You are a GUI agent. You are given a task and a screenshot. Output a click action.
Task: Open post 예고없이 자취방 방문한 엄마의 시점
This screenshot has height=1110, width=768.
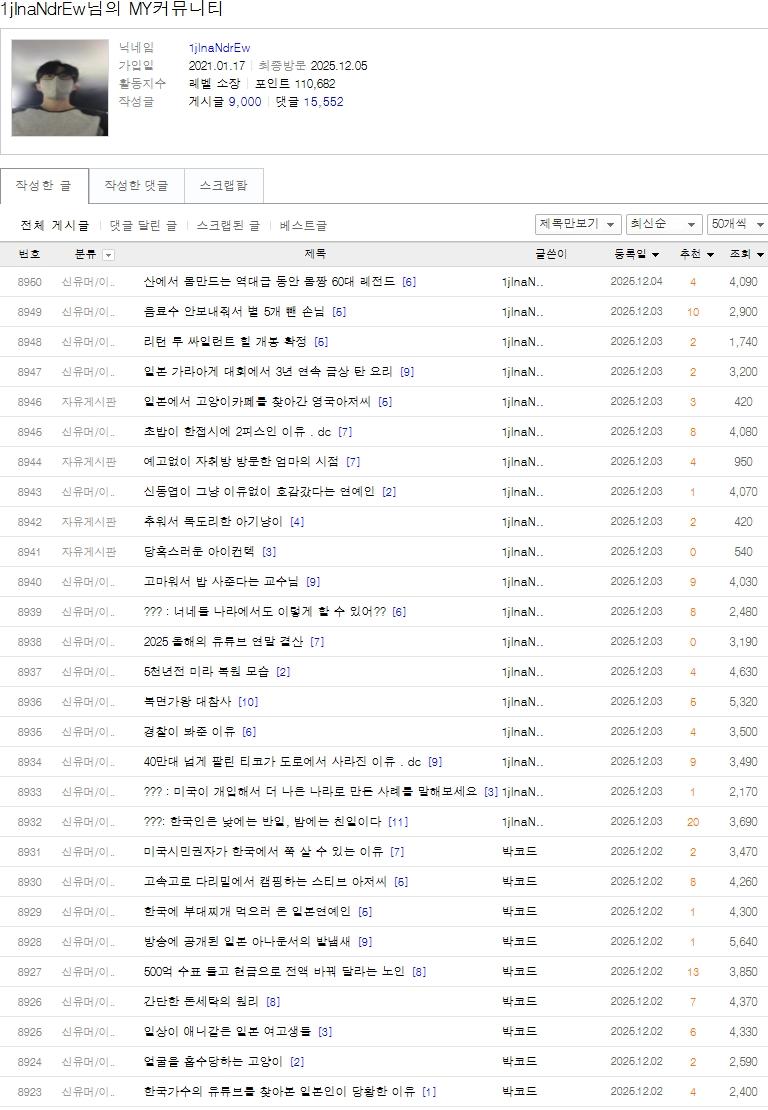(241, 462)
